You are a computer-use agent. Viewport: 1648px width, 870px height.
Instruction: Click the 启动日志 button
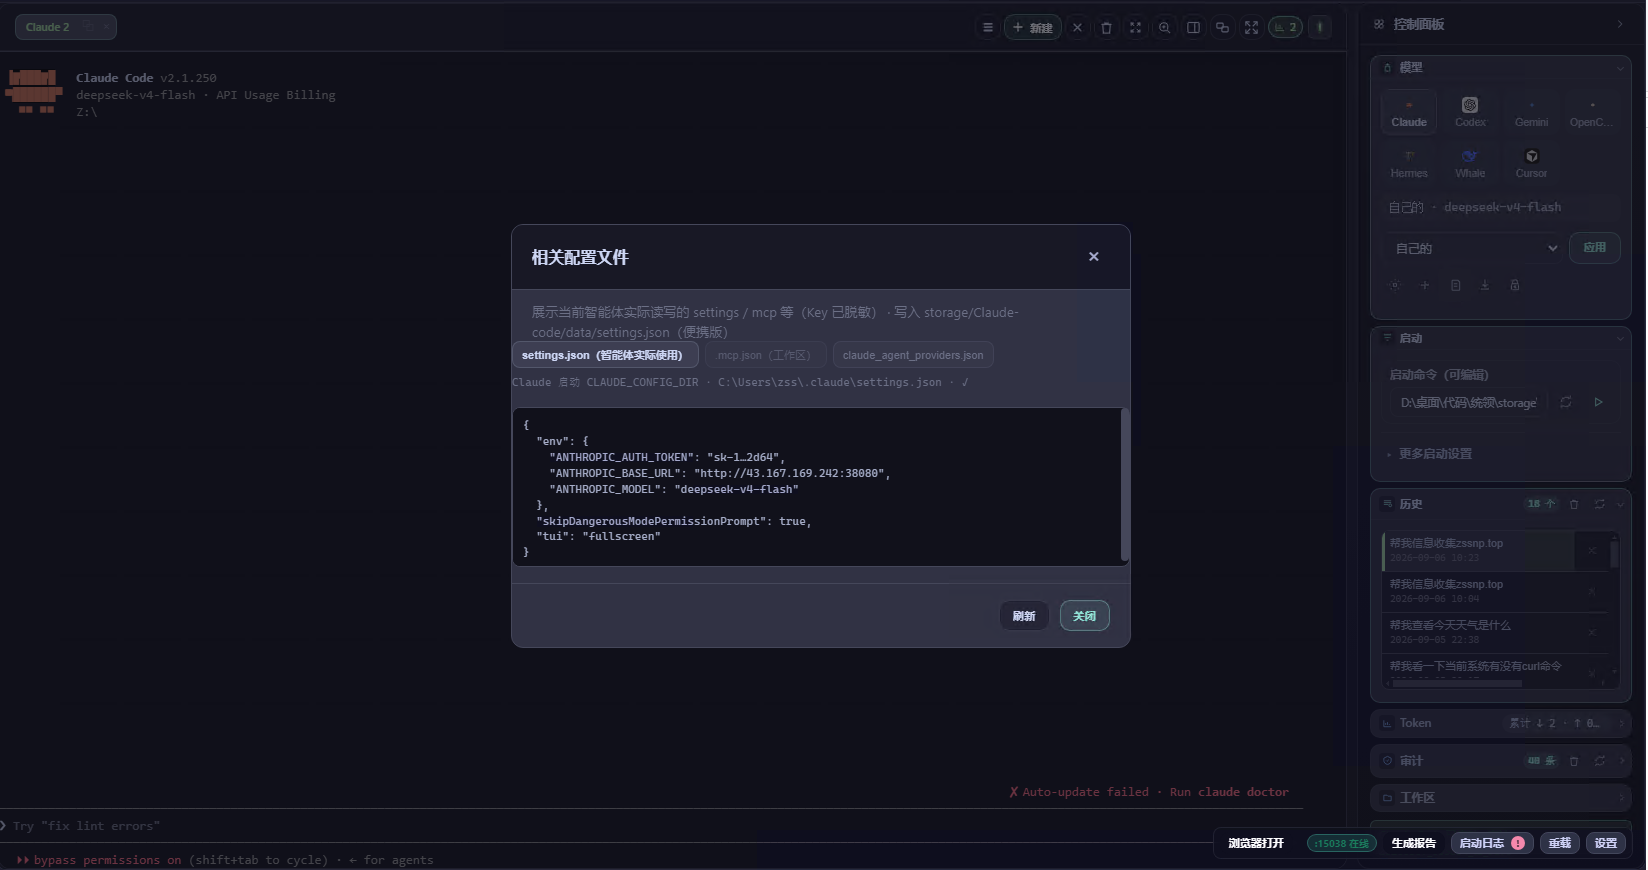click(x=1492, y=843)
